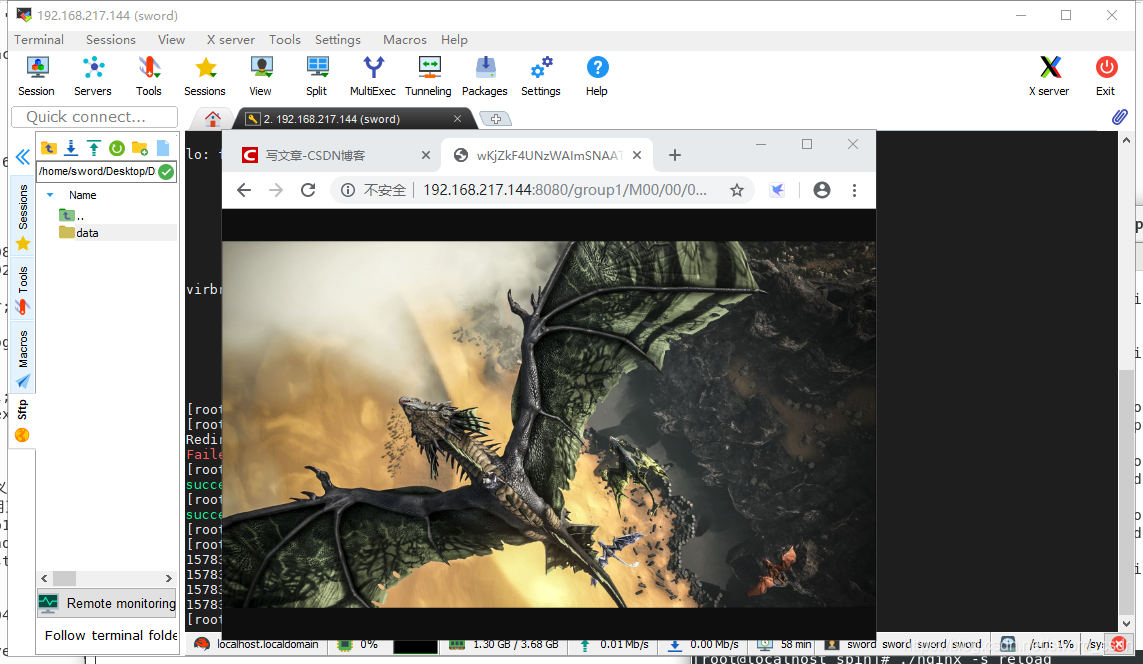Refresh the SFTP folder listing

pos(117,148)
